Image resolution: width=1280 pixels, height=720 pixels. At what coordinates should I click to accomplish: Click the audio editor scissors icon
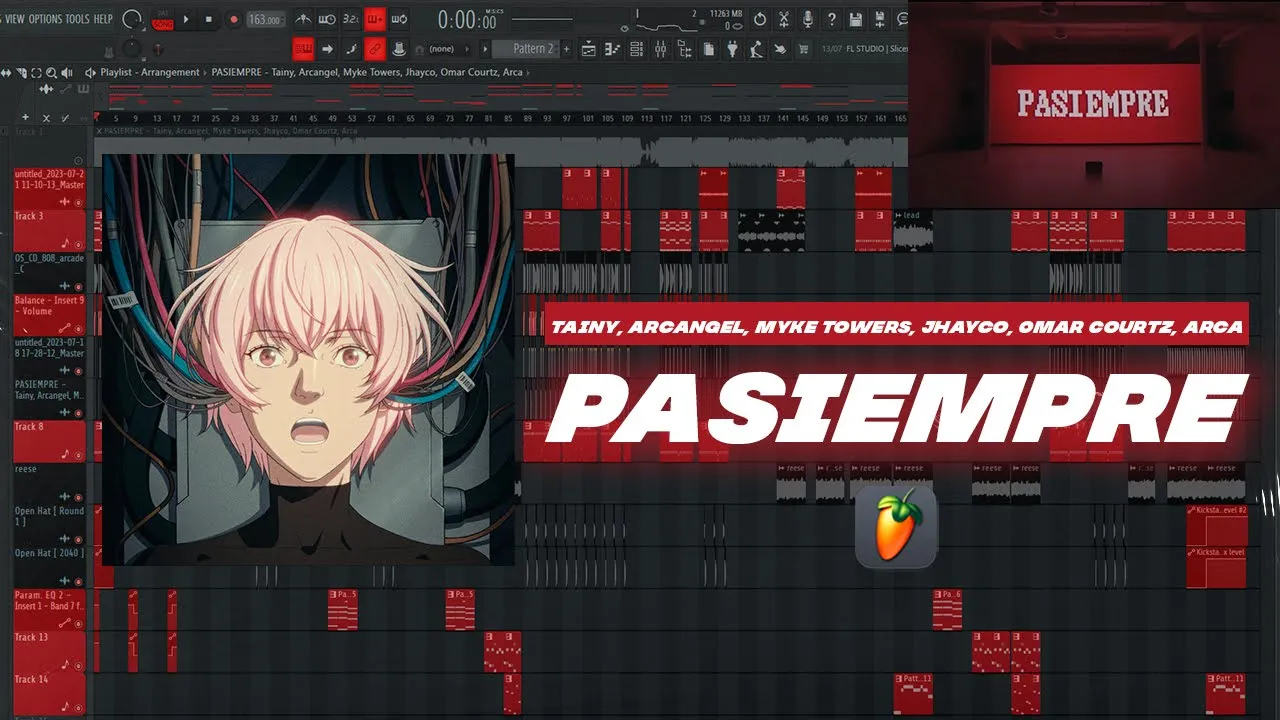(x=784, y=19)
